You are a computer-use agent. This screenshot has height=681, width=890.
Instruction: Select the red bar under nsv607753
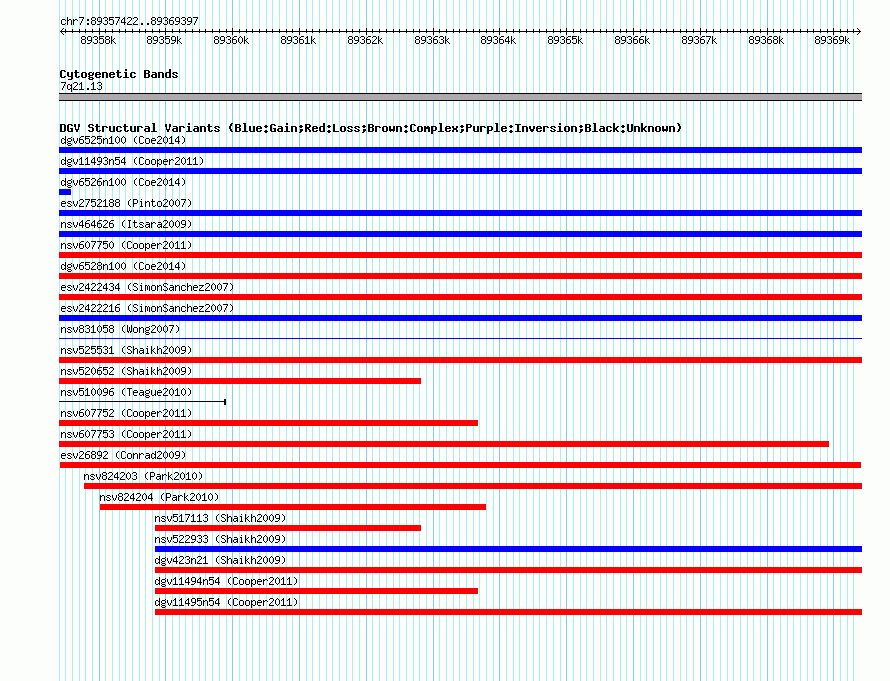coord(444,444)
